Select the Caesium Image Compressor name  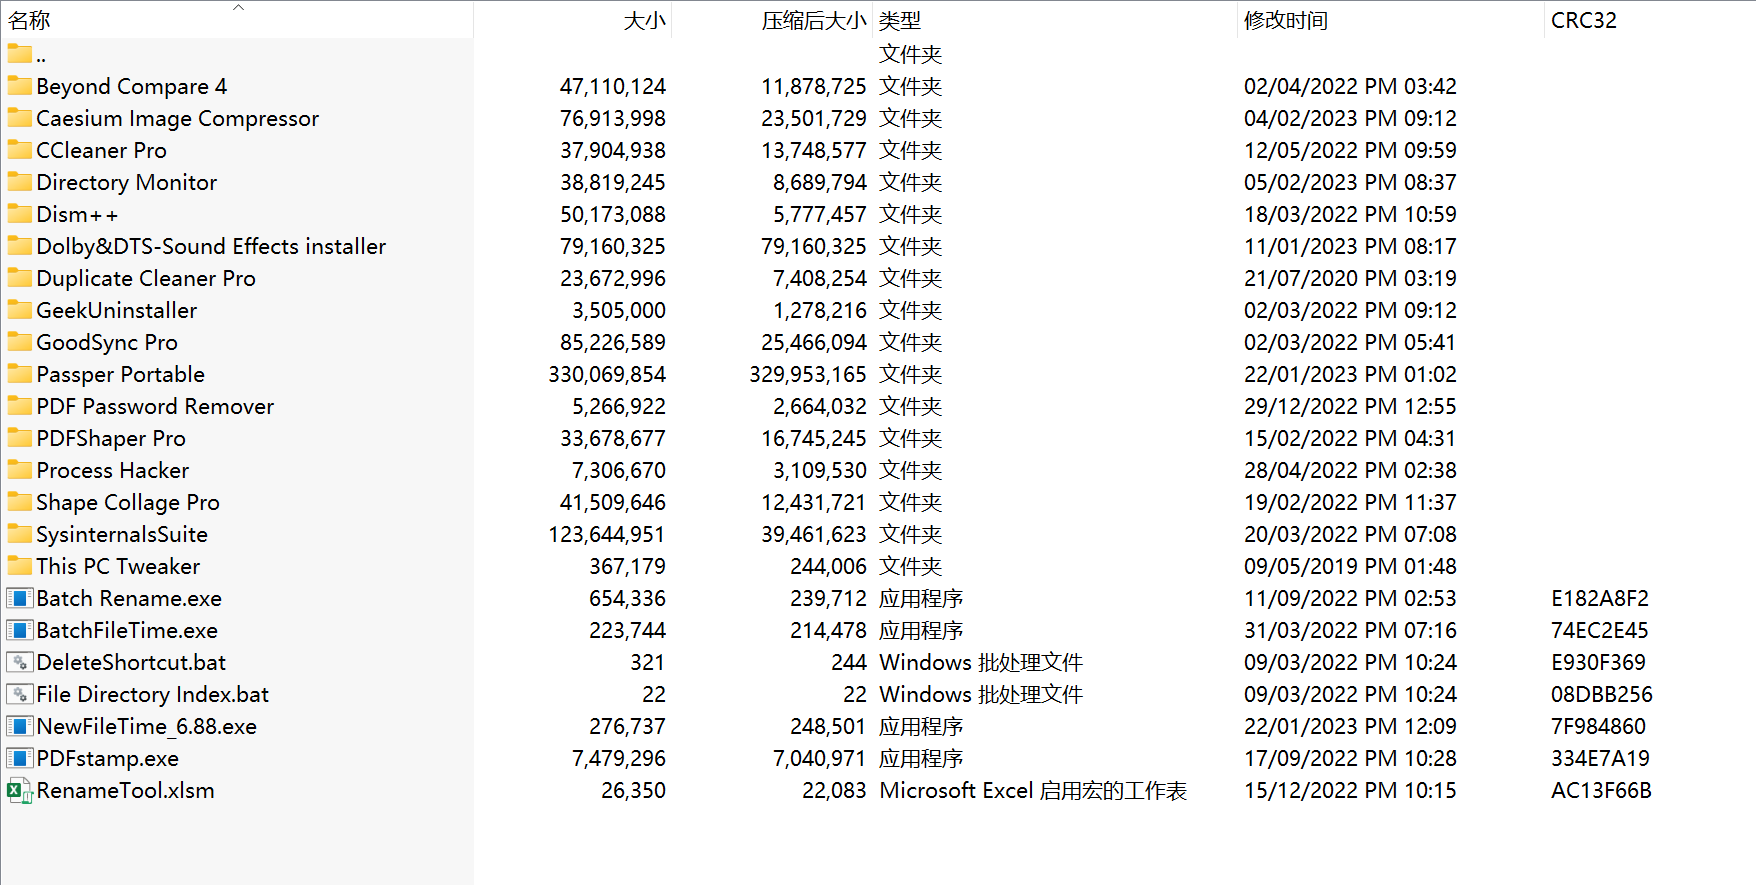178,119
